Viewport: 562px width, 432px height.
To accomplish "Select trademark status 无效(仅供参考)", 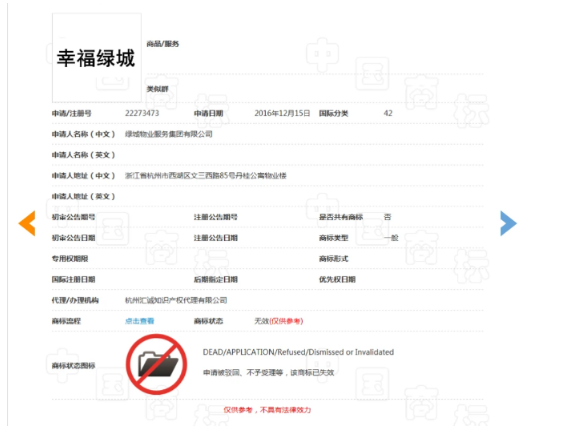I will pyautogui.click(x=278, y=321).
